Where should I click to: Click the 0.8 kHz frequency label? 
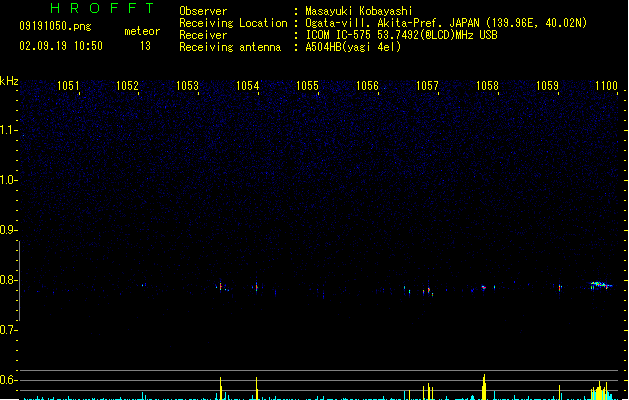pos(8,280)
